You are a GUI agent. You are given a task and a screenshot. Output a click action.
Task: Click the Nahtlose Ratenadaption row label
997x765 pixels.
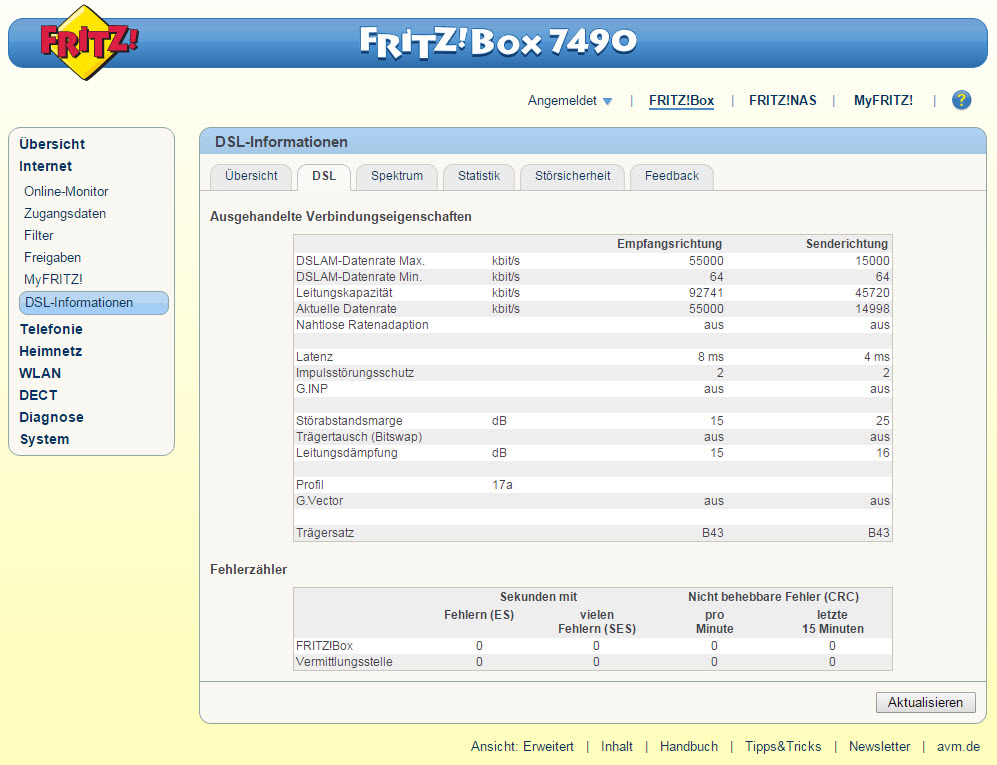pos(362,325)
